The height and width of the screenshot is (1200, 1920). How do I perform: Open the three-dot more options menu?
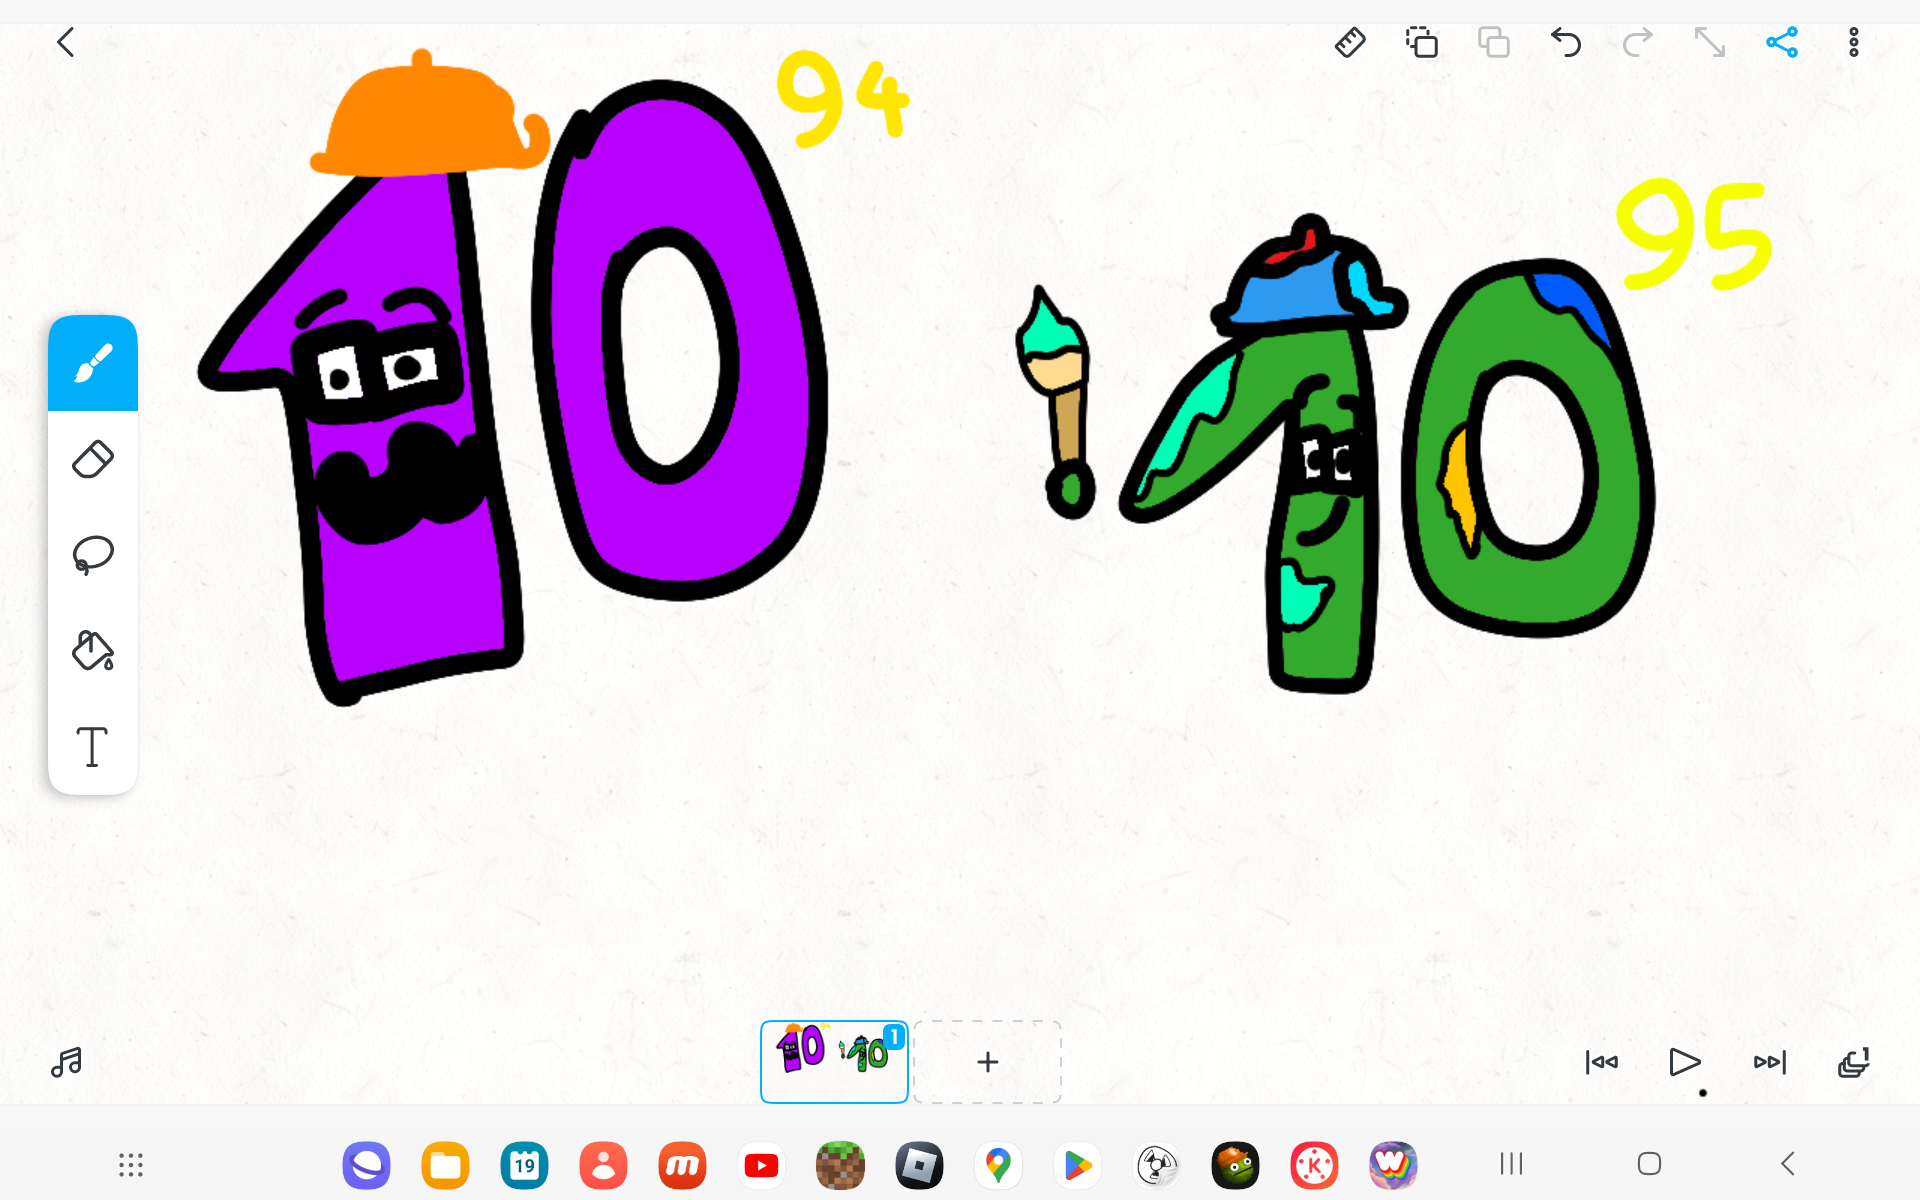click(x=1854, y=43)
